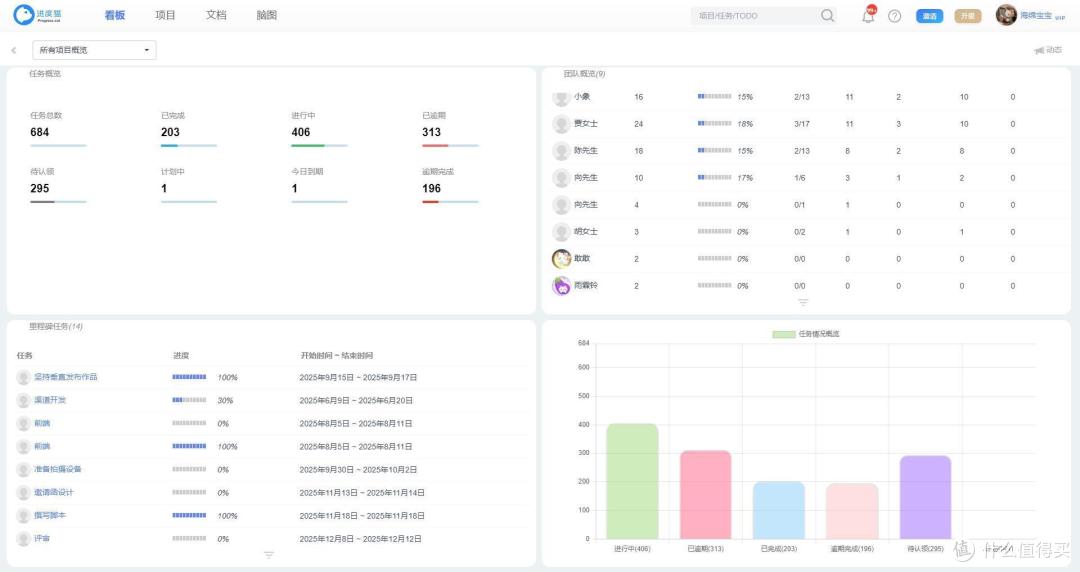Image resolution: width=1080 pixels, height=572 pixels.
Task: Open milestone task 撰写脚本
Action: pos(50,515)
